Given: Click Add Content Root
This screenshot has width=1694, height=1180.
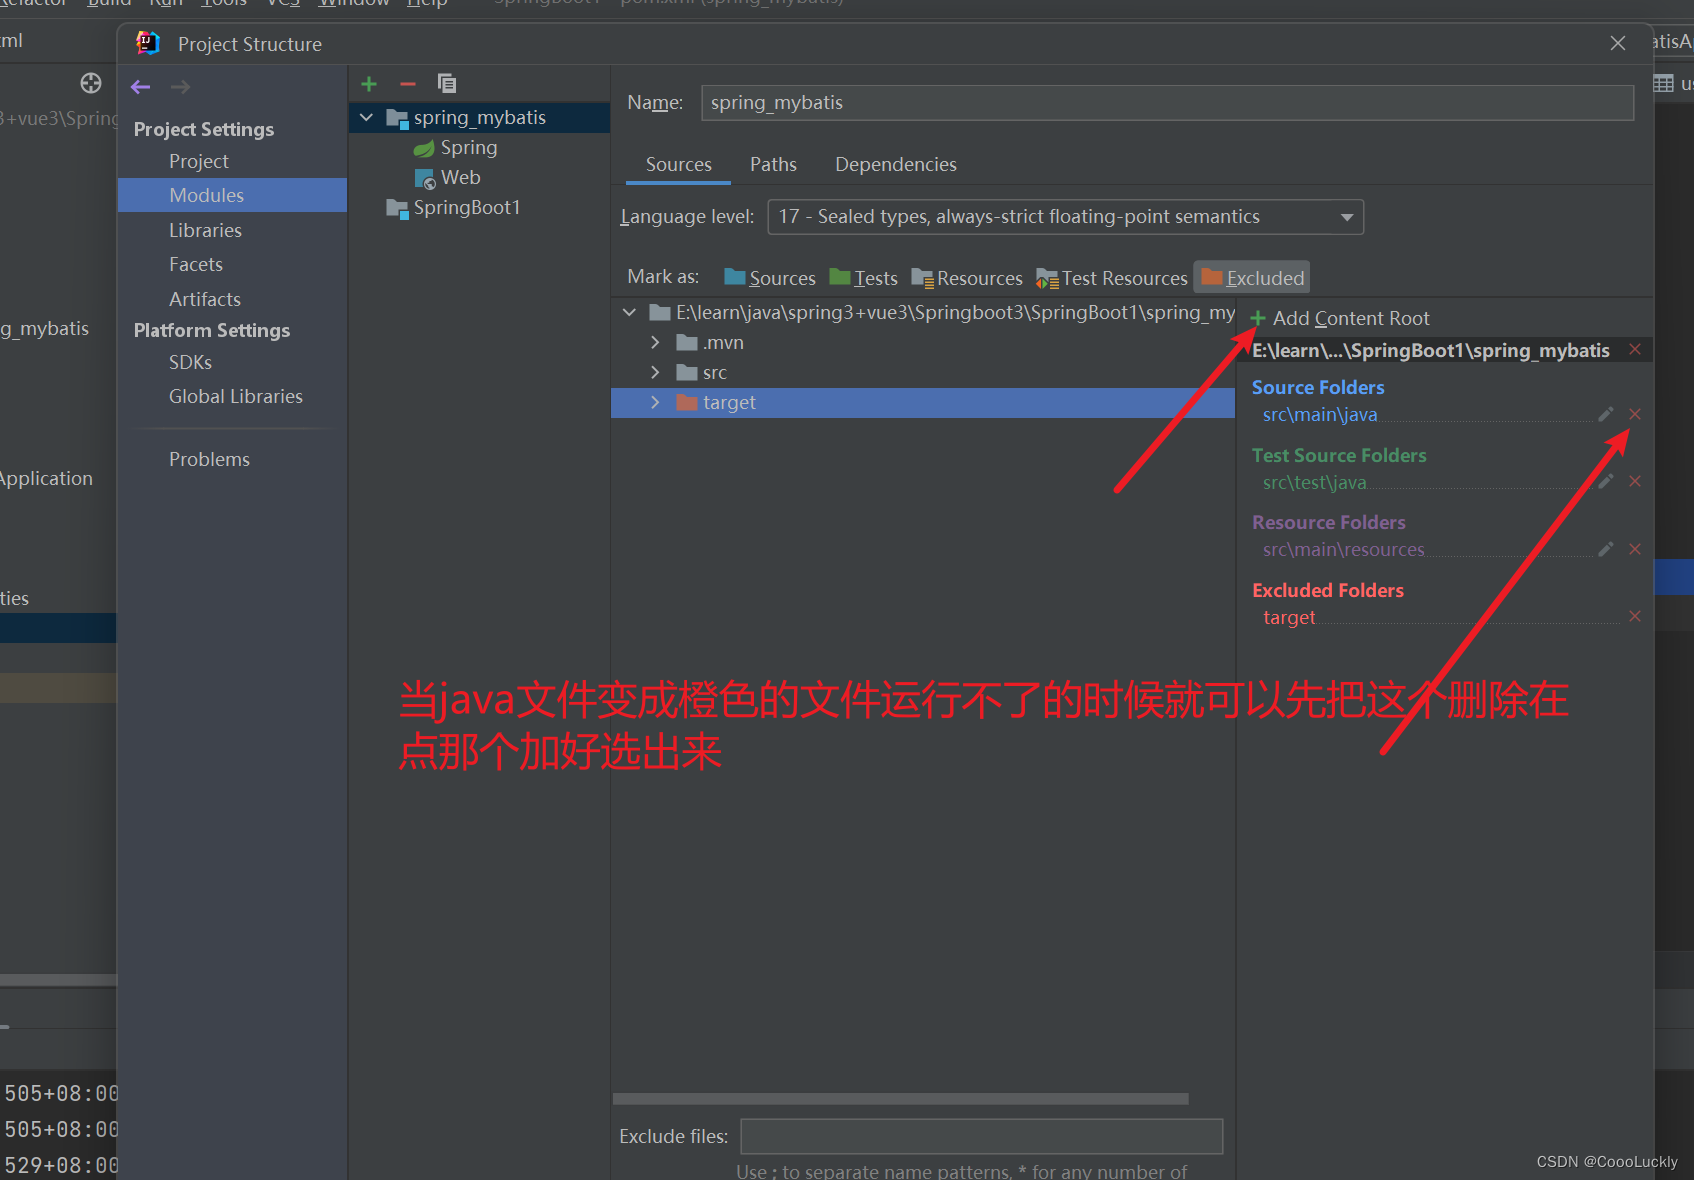Looking at the screenshot, I should (1340, 318).
